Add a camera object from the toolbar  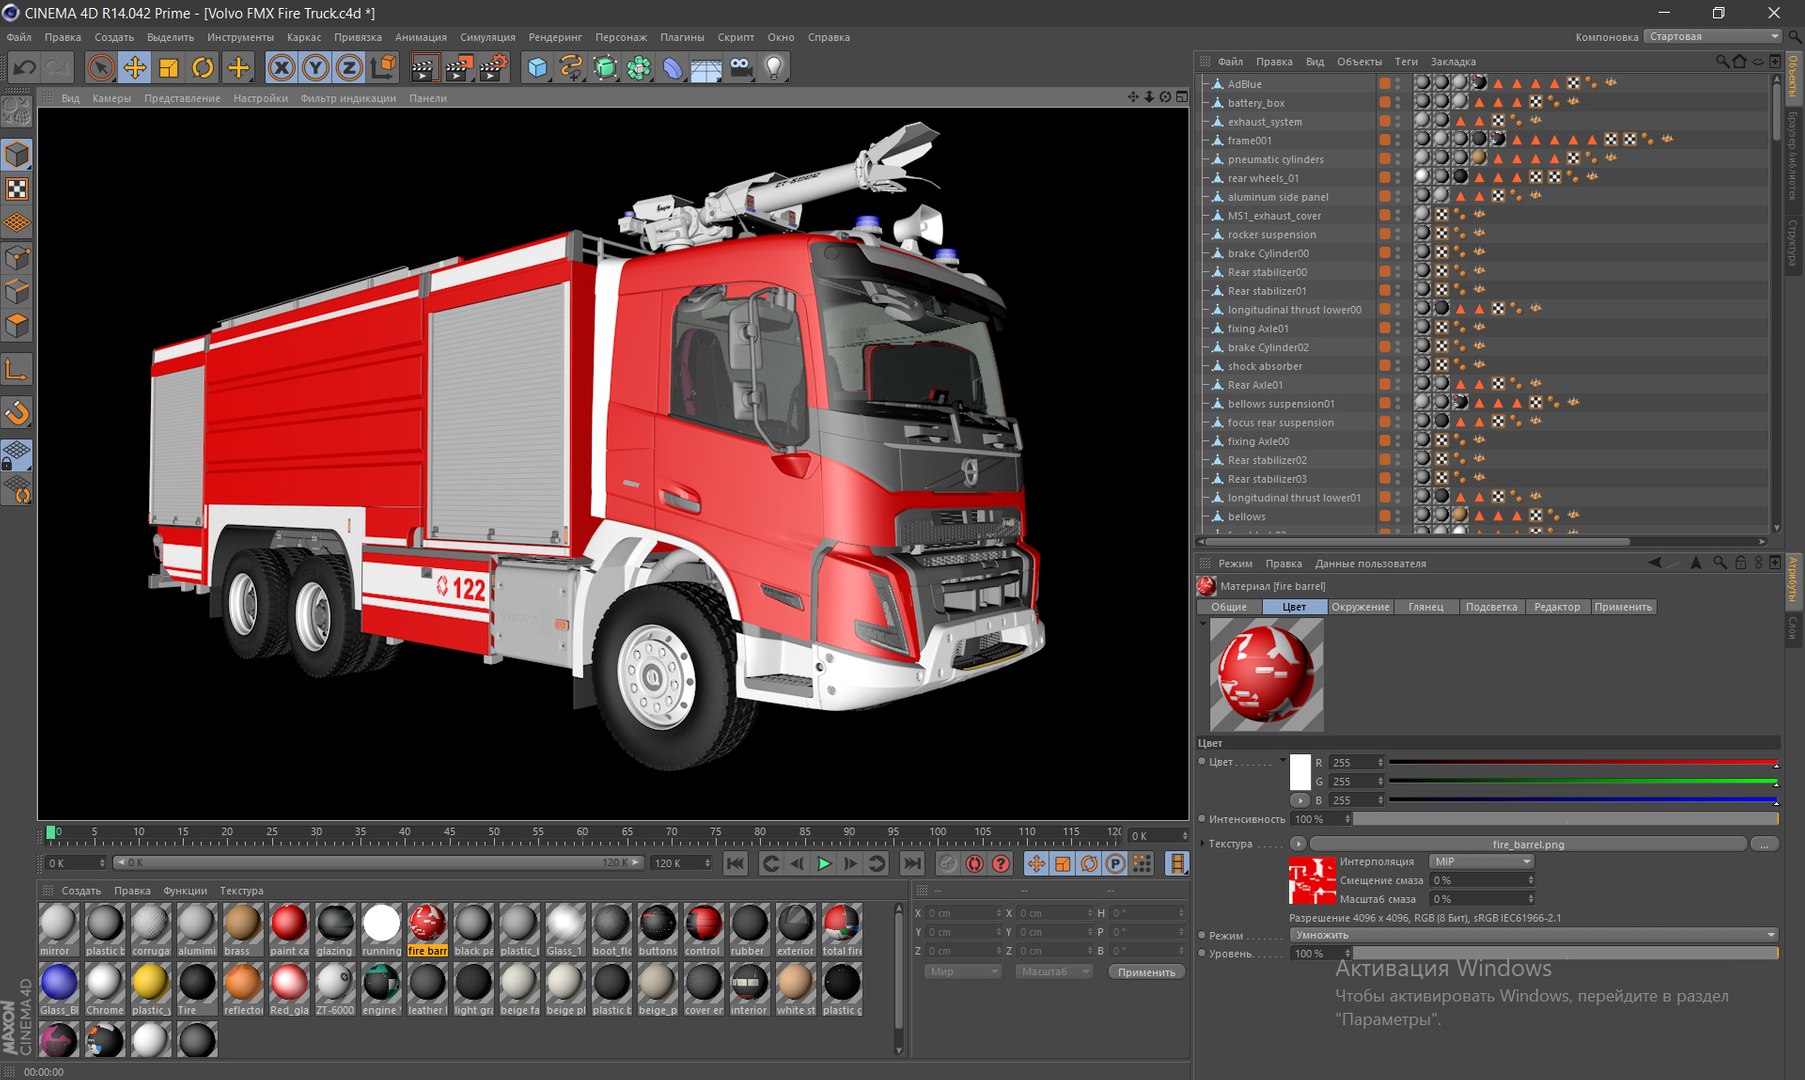tap(740, 67)
